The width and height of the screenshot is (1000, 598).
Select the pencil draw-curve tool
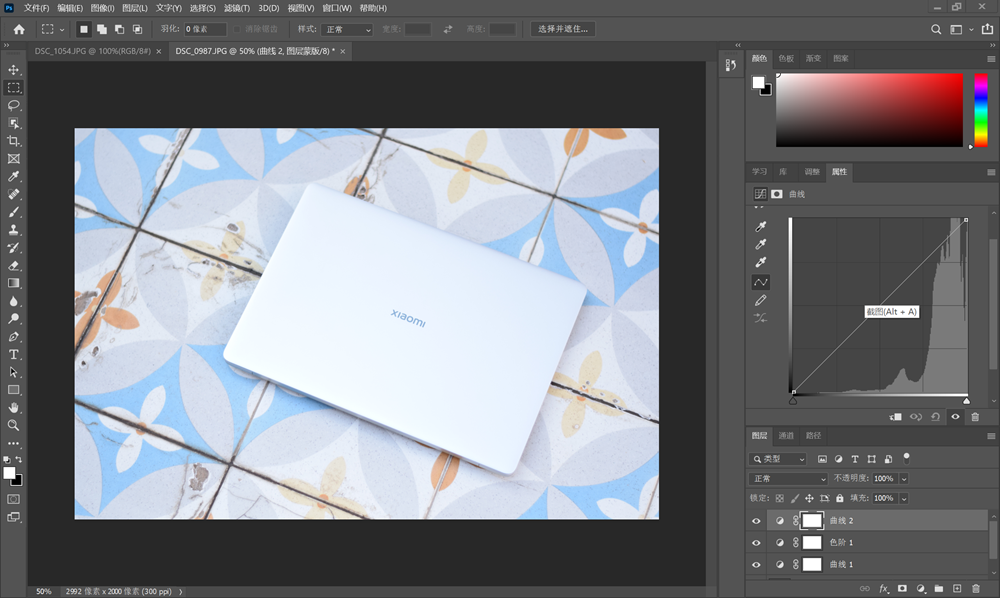[760, 300]
